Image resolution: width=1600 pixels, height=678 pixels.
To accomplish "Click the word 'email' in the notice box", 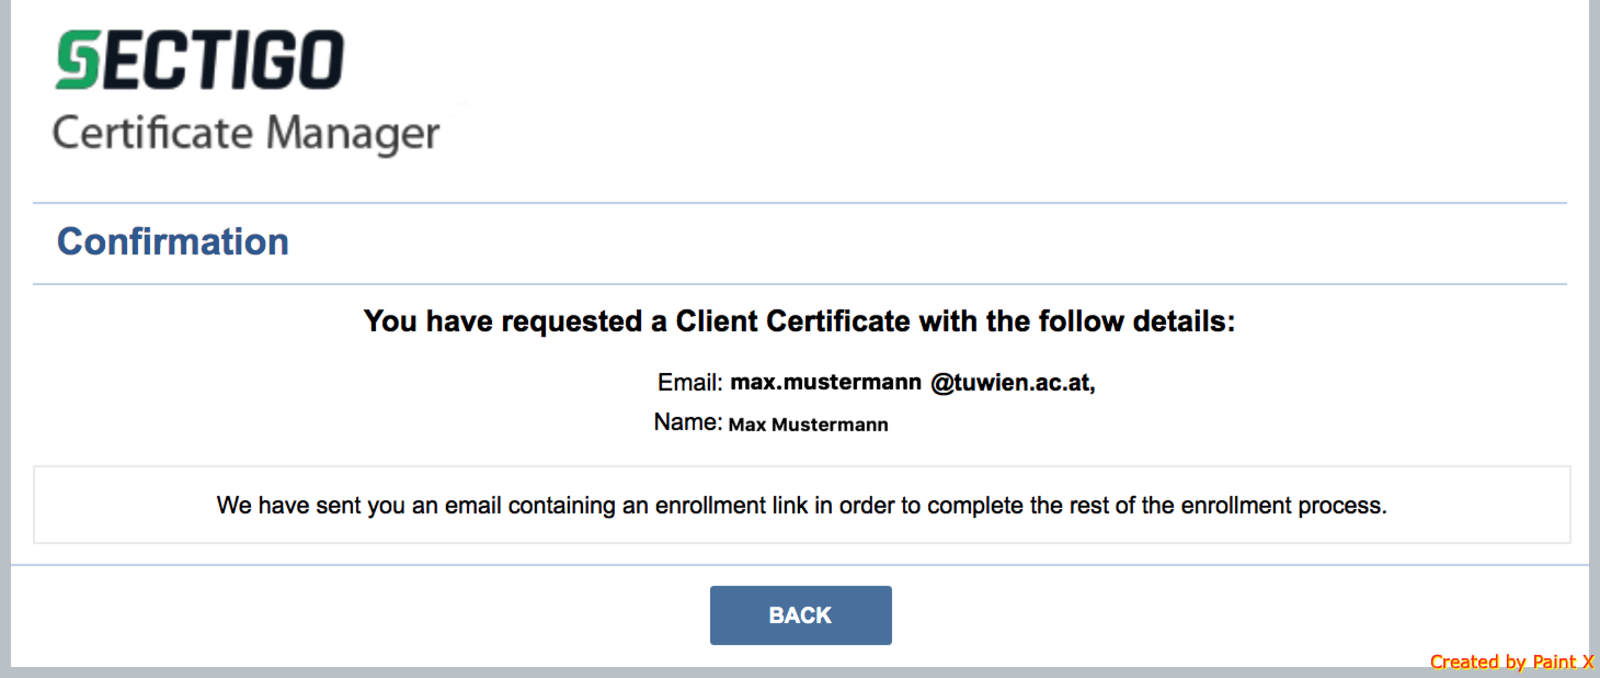I will [473, 505].
